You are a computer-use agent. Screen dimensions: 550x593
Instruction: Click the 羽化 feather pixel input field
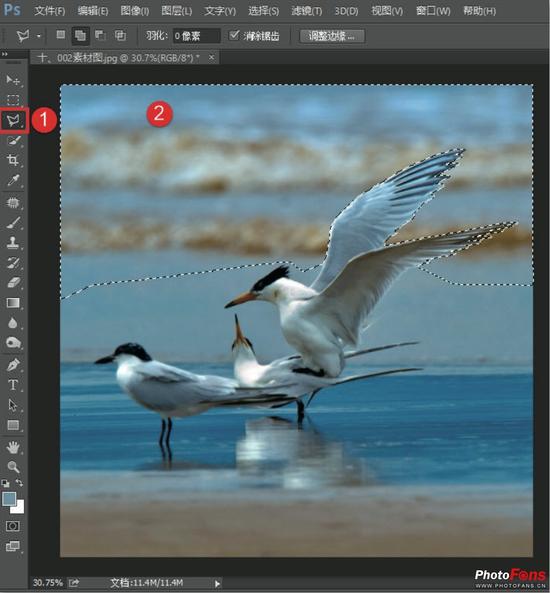(x=196, y=36)
